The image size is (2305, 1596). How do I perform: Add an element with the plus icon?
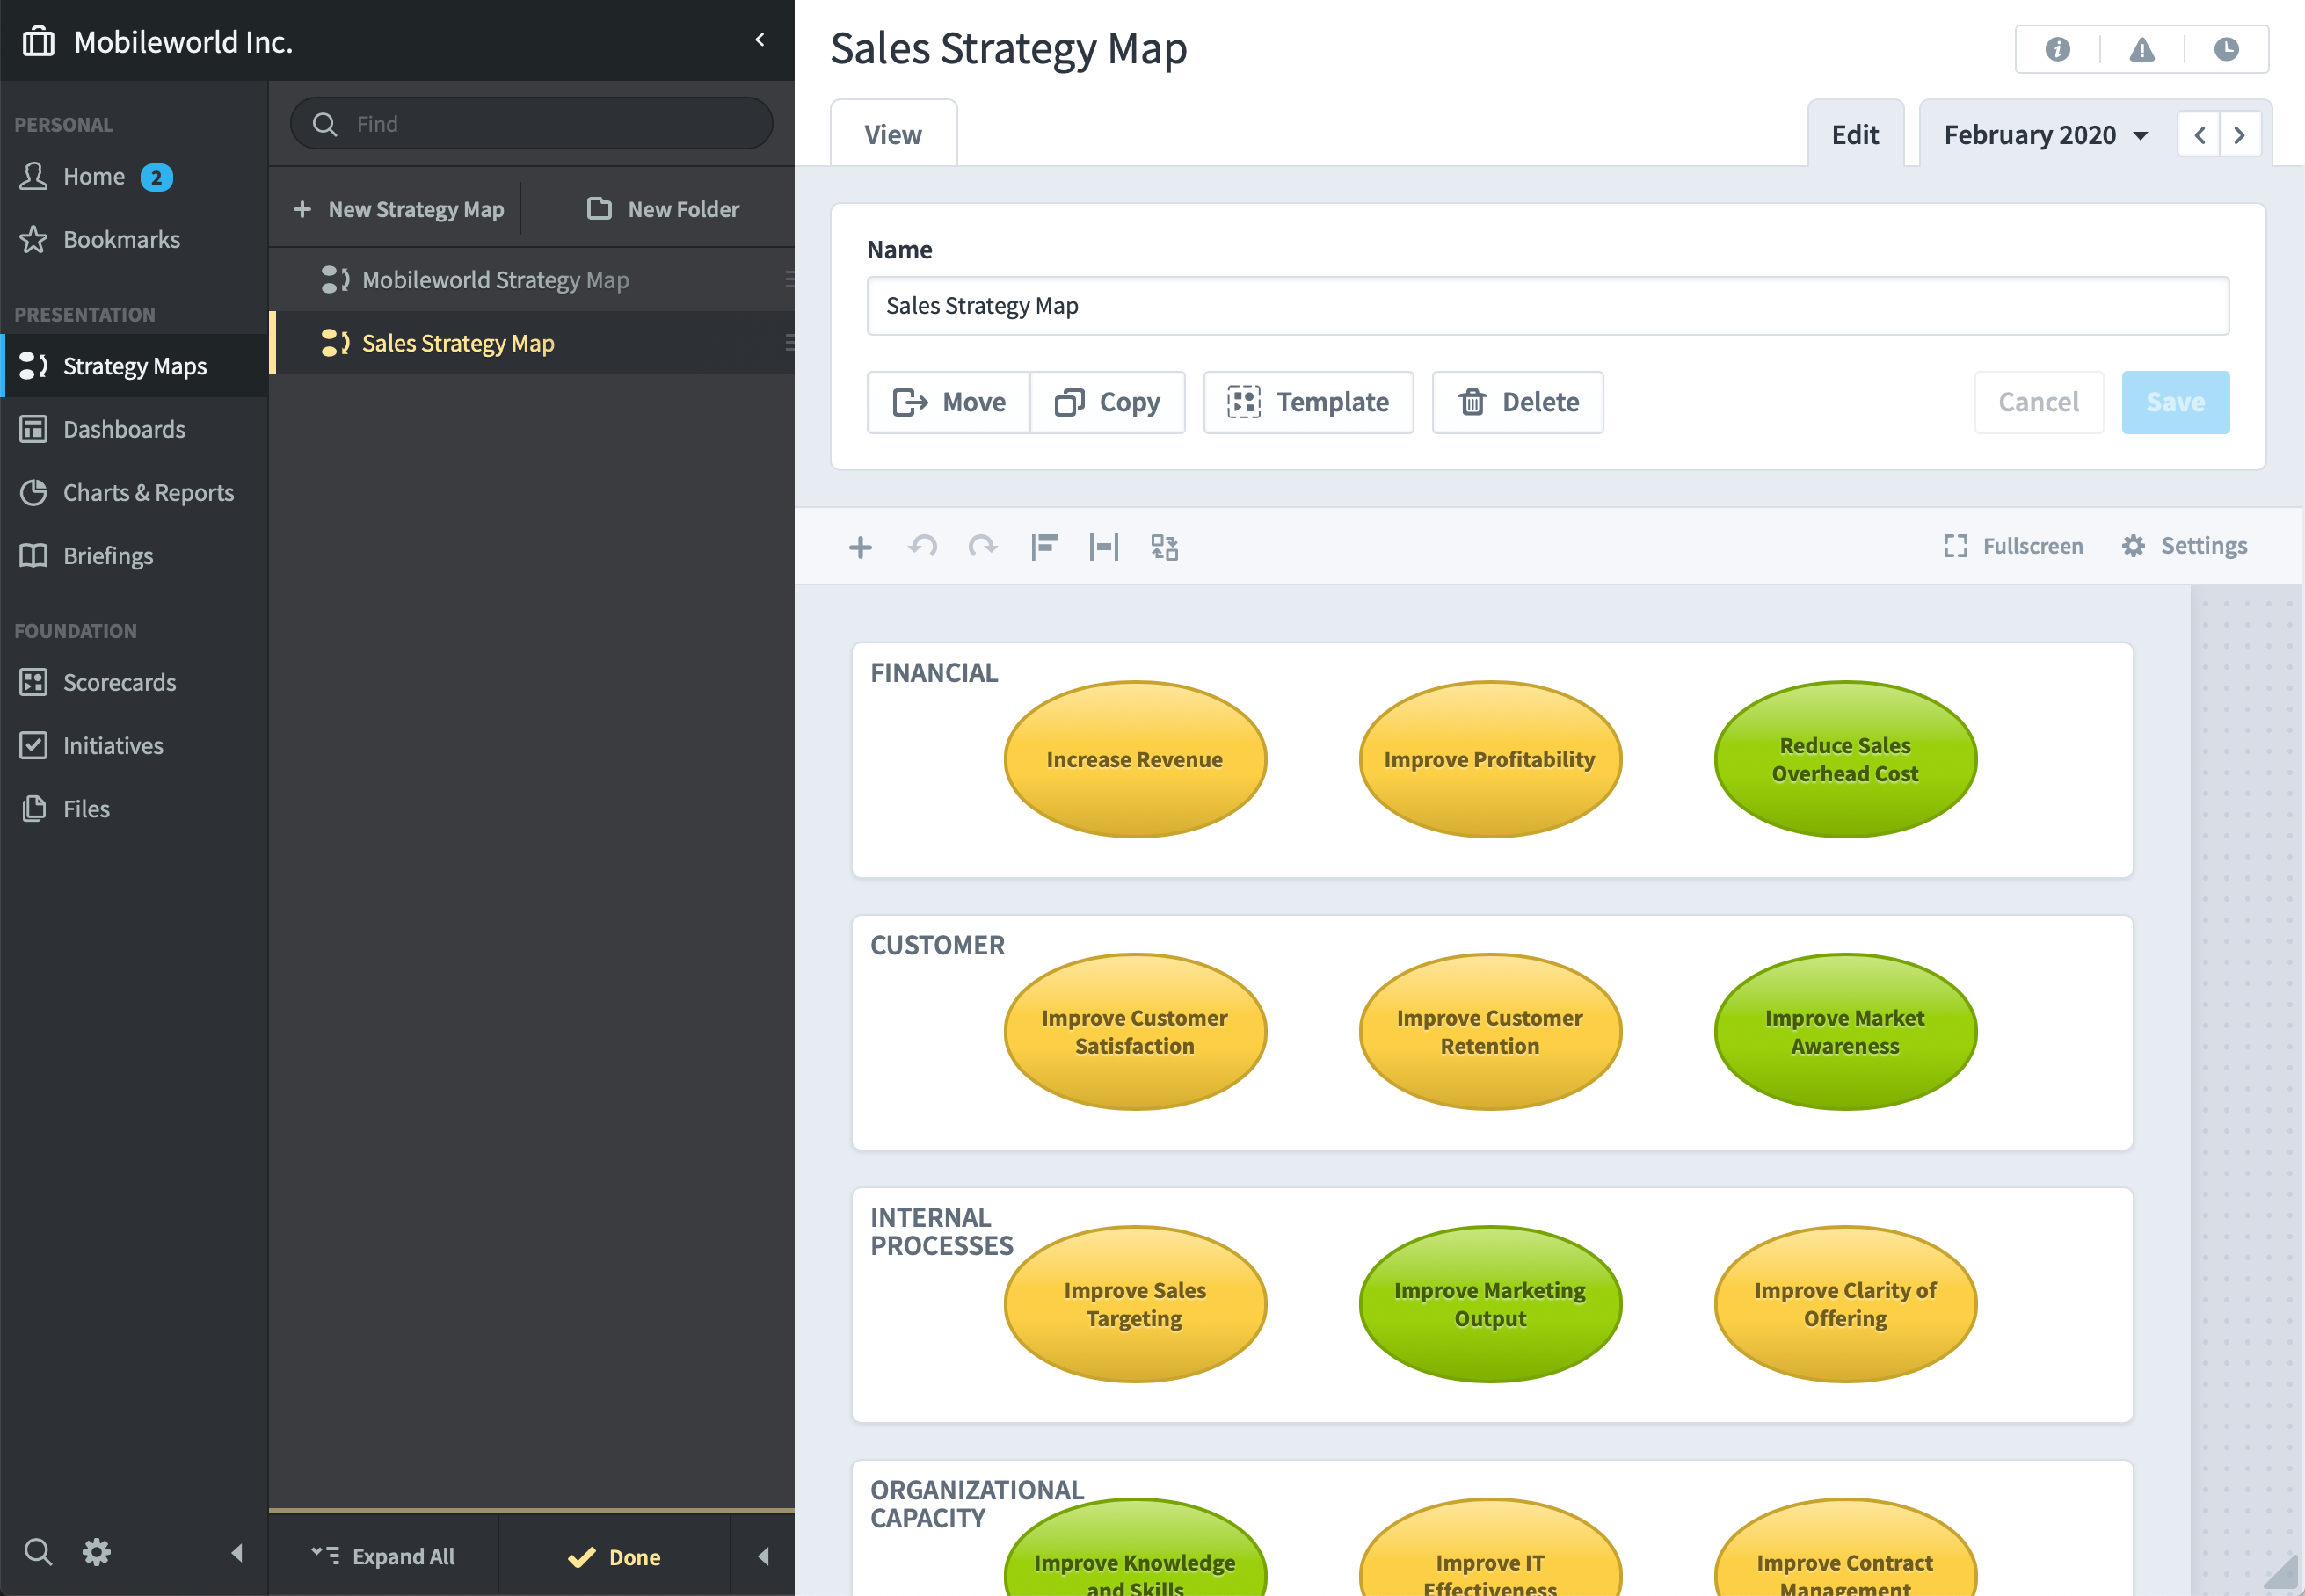coord(860,547)
